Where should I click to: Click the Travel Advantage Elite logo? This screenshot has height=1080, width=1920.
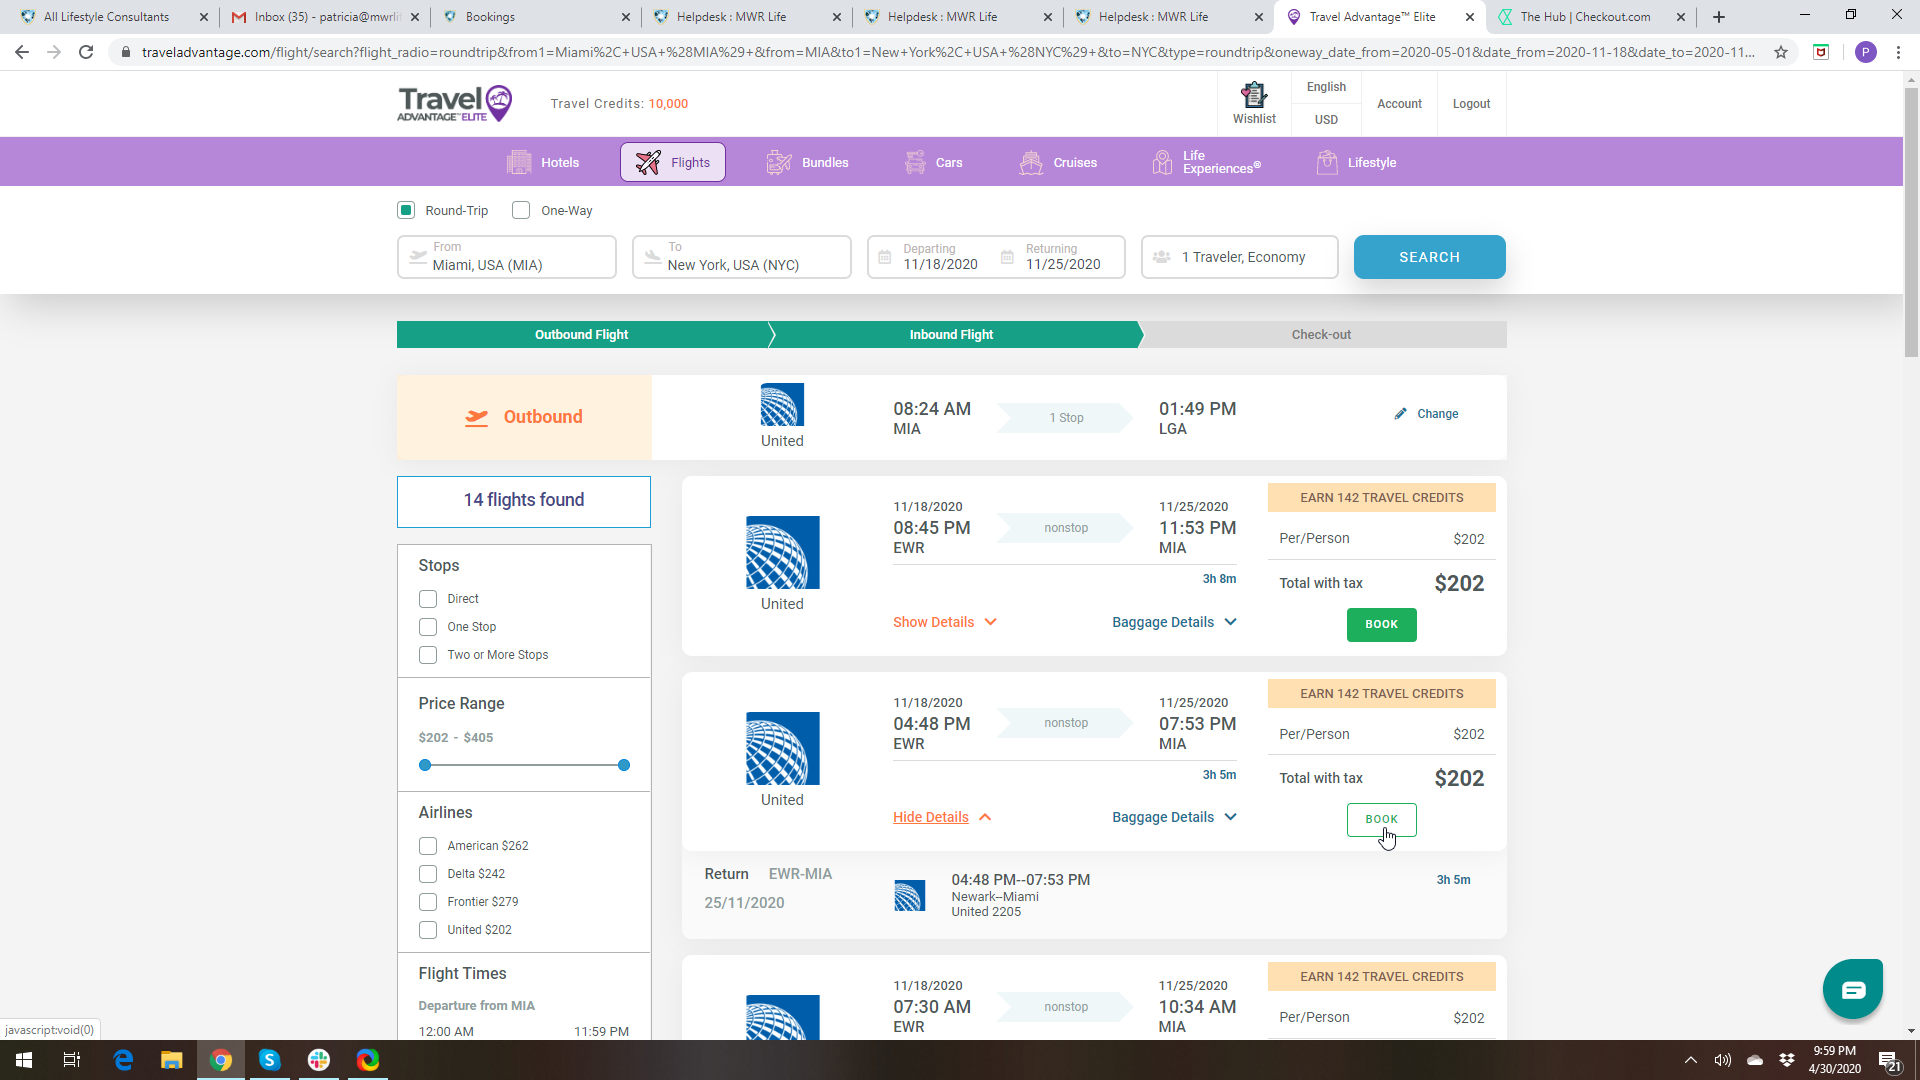click(x=455, y=103)
